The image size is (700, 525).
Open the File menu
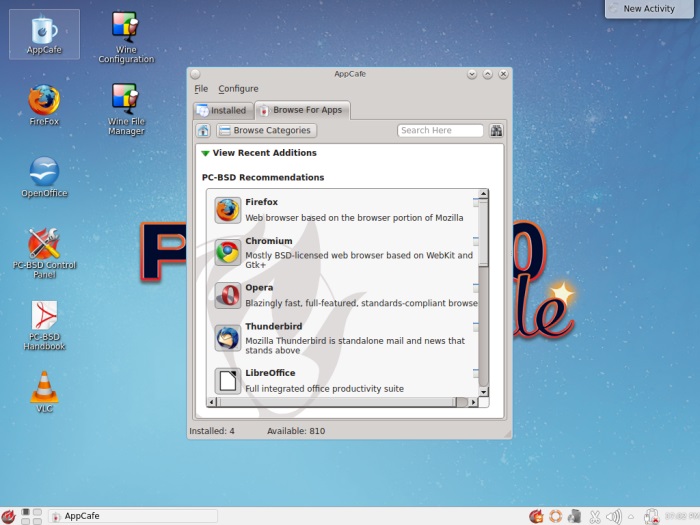coord(201,89)
